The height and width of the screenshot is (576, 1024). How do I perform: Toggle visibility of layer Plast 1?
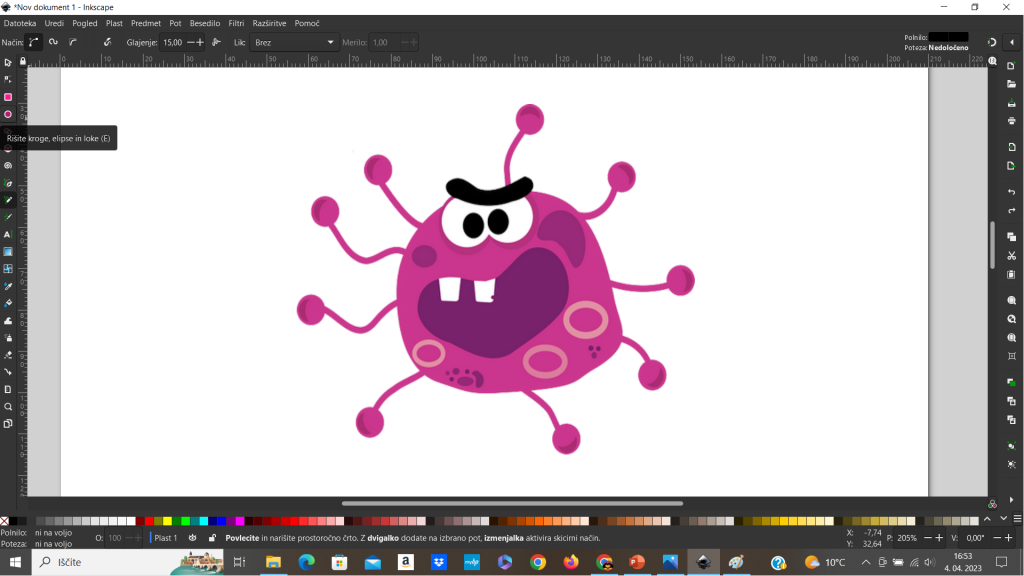193,538
